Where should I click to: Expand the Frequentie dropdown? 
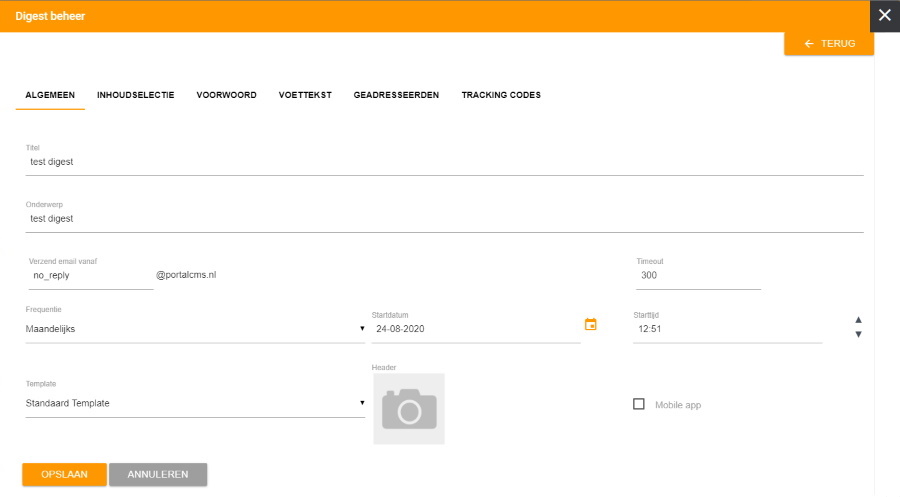click(x=195, y=328)
